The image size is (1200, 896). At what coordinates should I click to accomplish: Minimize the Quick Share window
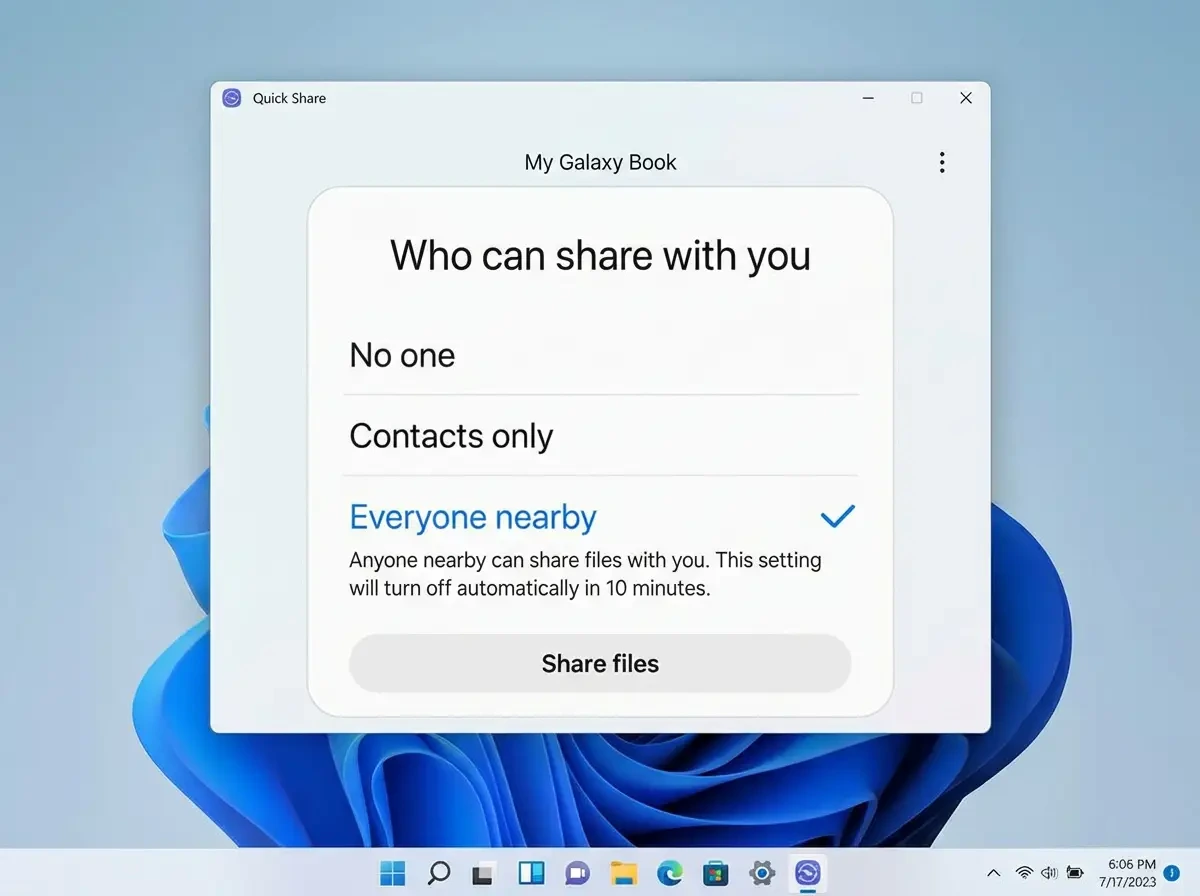[x=868, y=98]
